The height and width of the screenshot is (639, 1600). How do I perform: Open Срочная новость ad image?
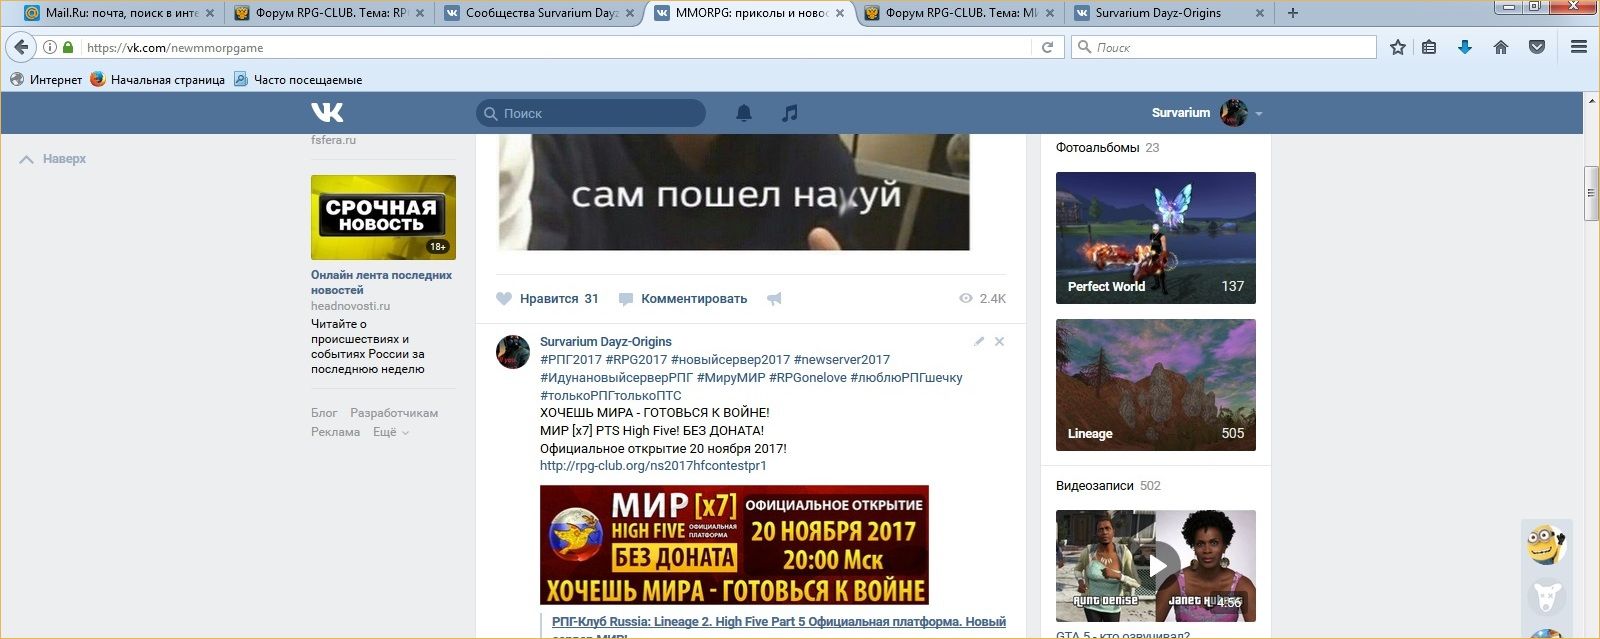click(x=383, y=218)
